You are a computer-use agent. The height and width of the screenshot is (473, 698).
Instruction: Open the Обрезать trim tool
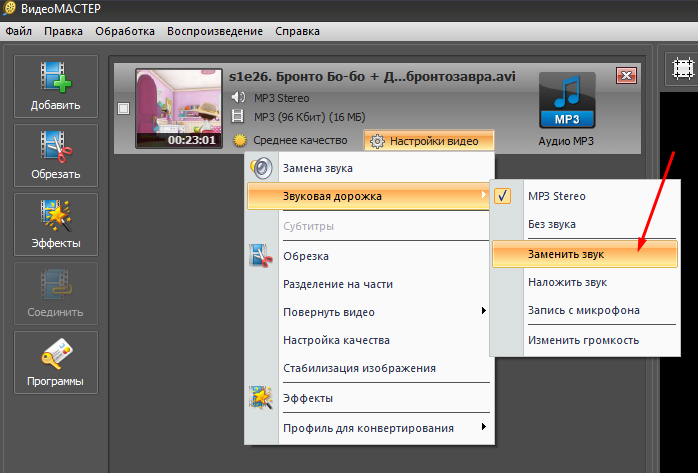(56, 156)
